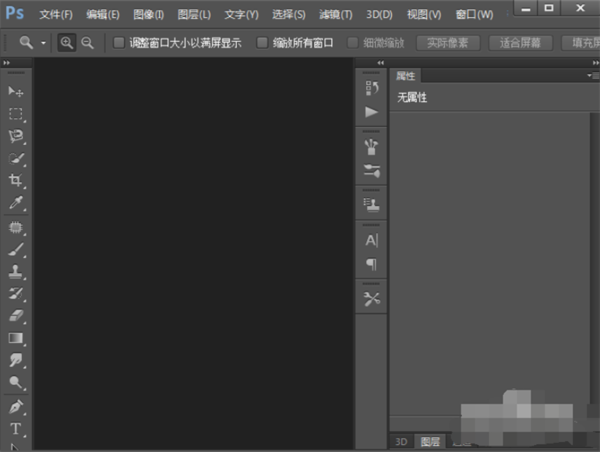Click the 适合屏幕 button

(520, 43)
